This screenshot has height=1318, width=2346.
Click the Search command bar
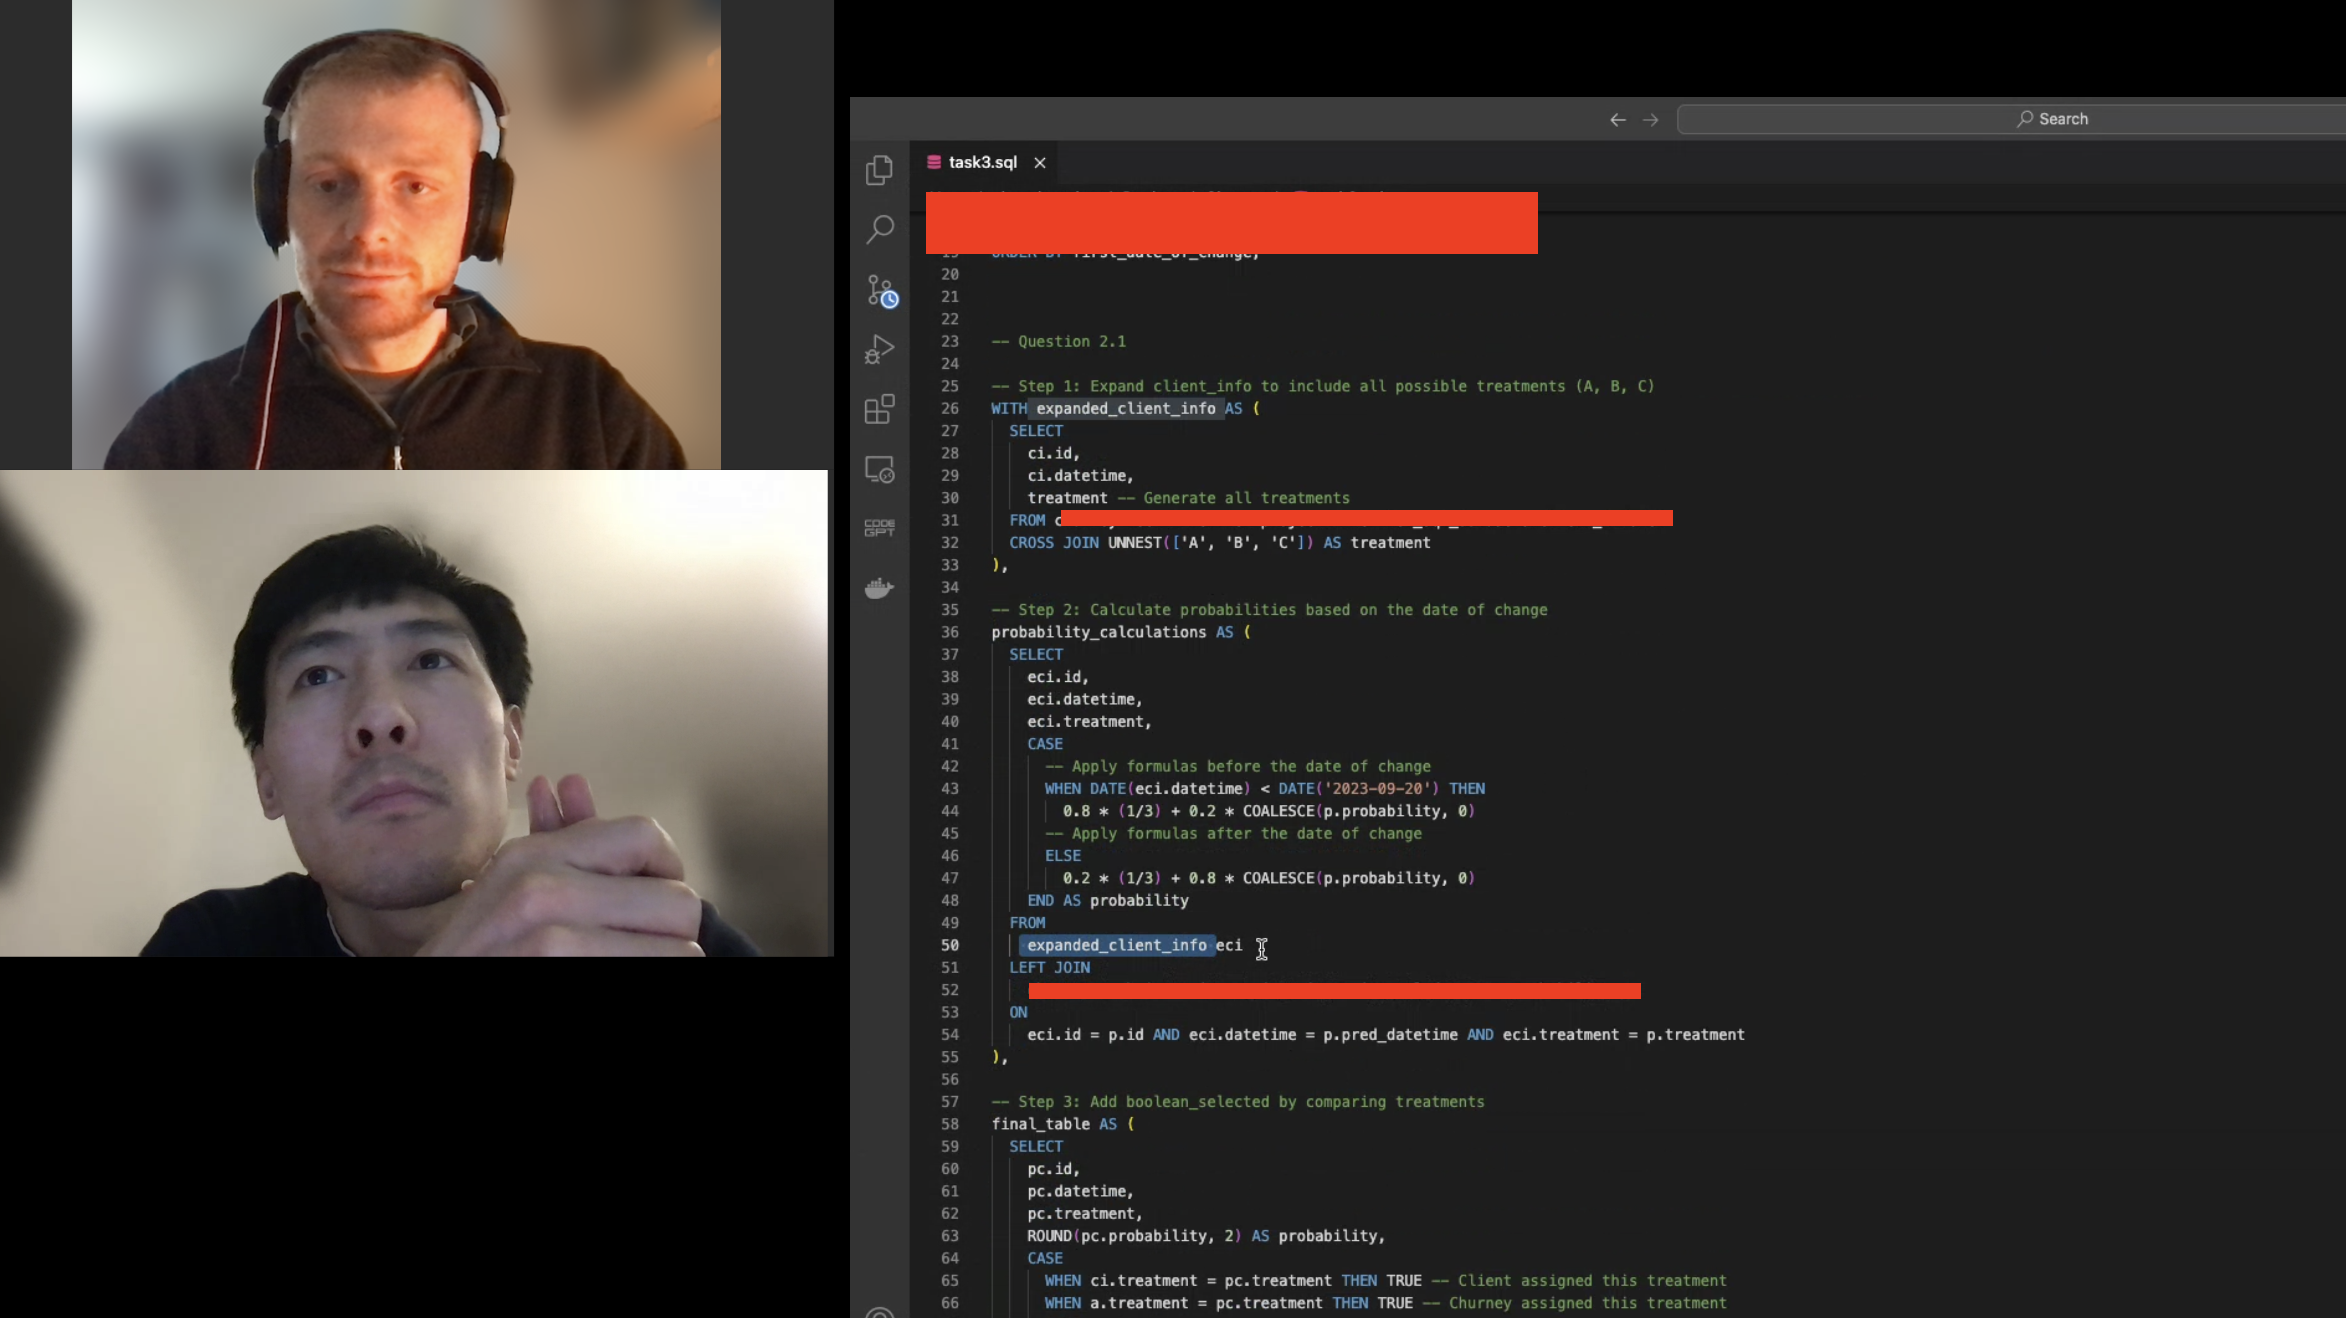(2011, 119)
